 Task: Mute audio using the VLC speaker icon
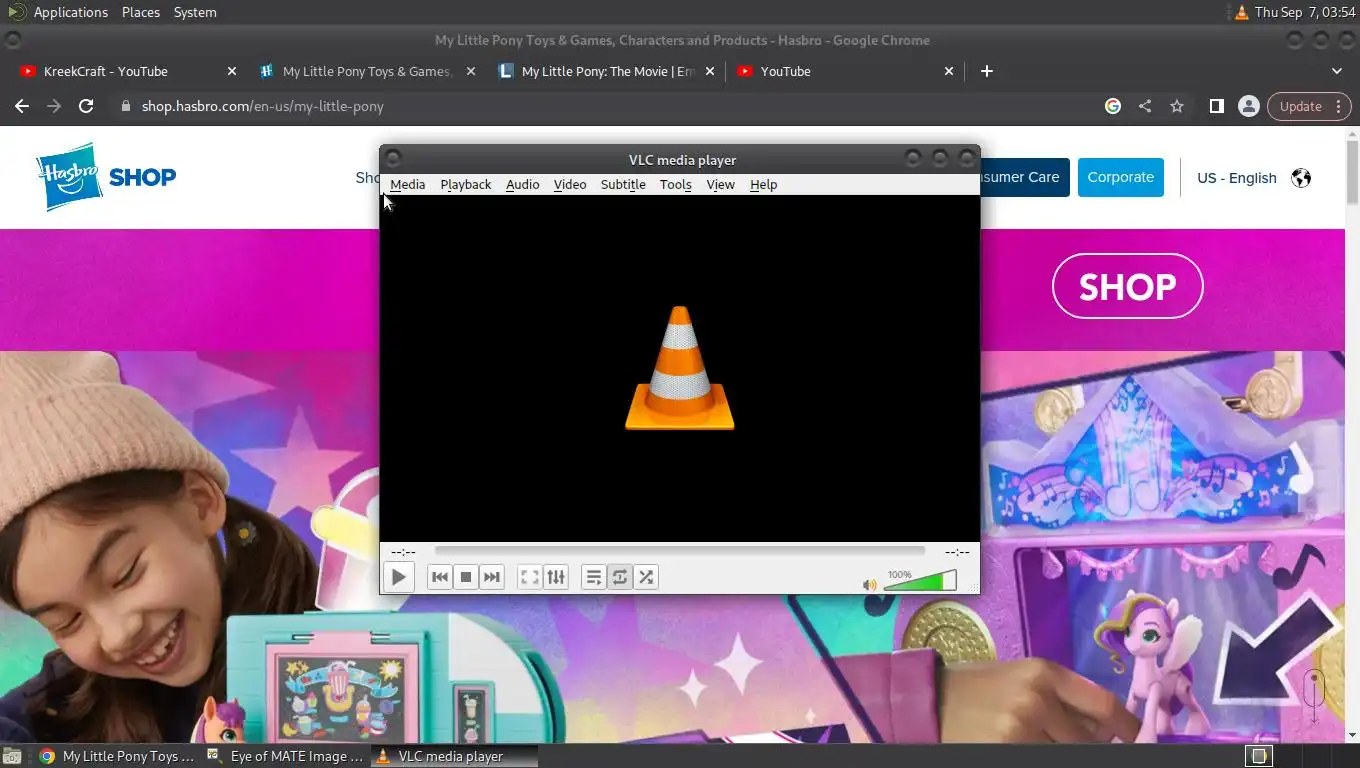[870, 584]
